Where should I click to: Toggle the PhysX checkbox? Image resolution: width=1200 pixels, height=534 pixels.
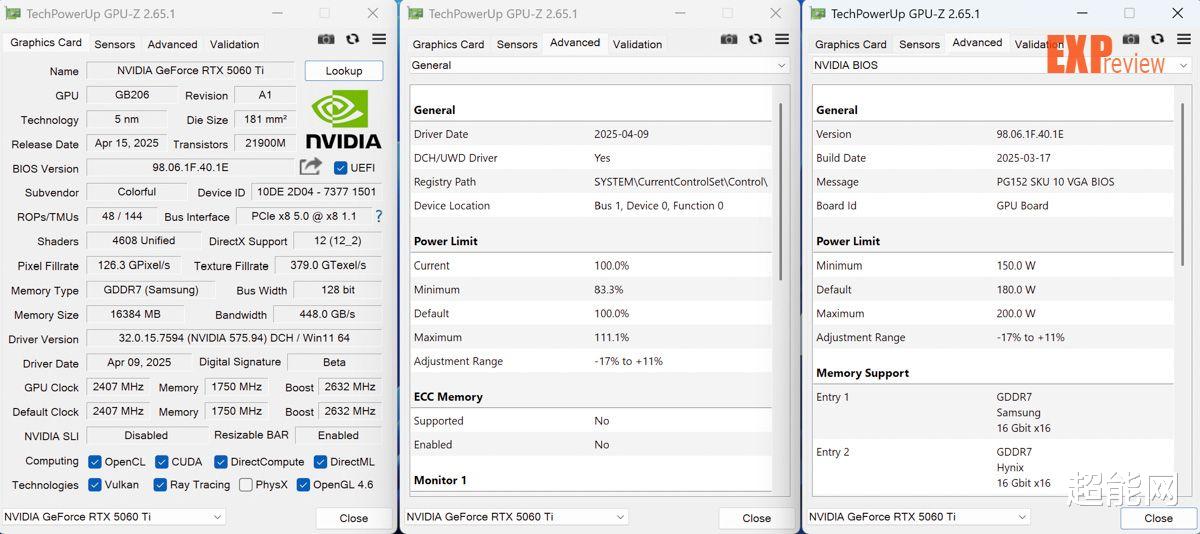pyautogui.click(x=246, y=485)
